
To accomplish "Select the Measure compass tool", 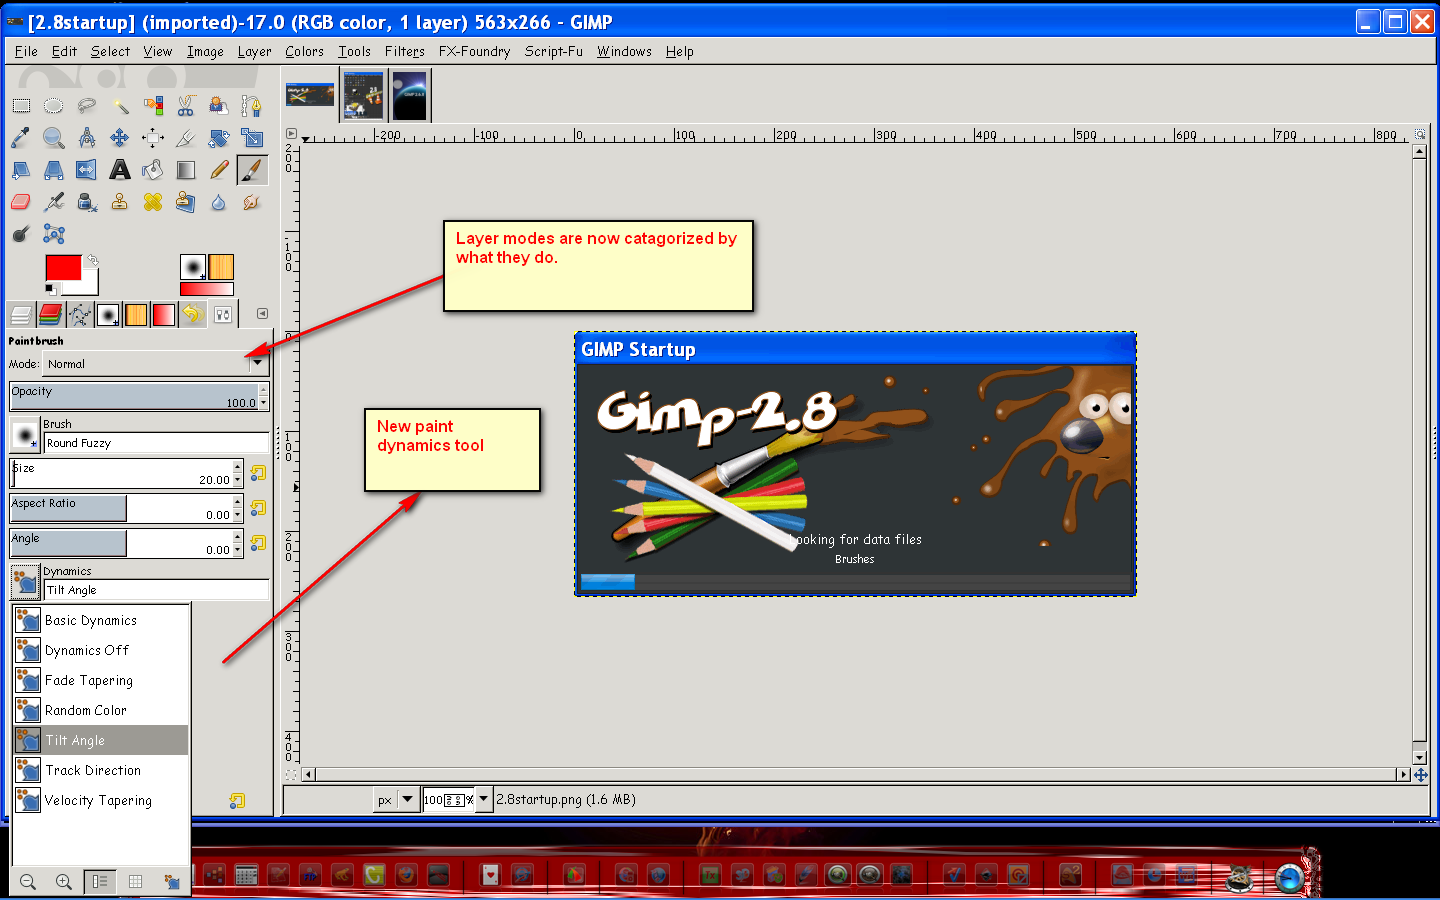I will tap(87, 137).
